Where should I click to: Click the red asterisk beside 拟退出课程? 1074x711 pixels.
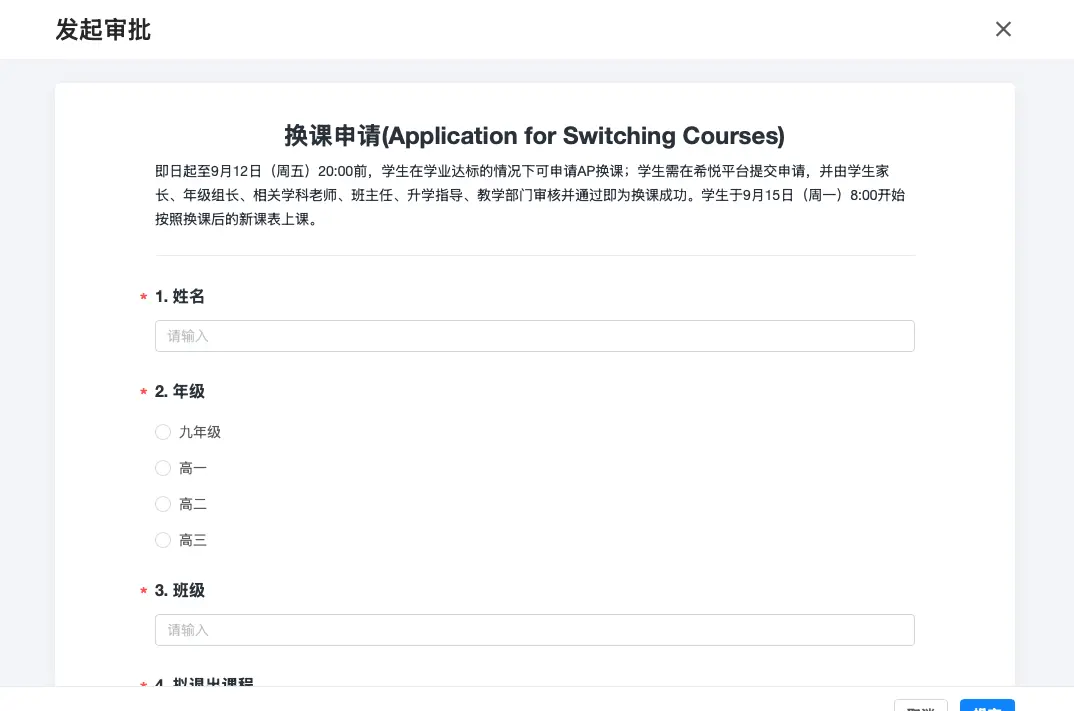[x=144, y=684]
